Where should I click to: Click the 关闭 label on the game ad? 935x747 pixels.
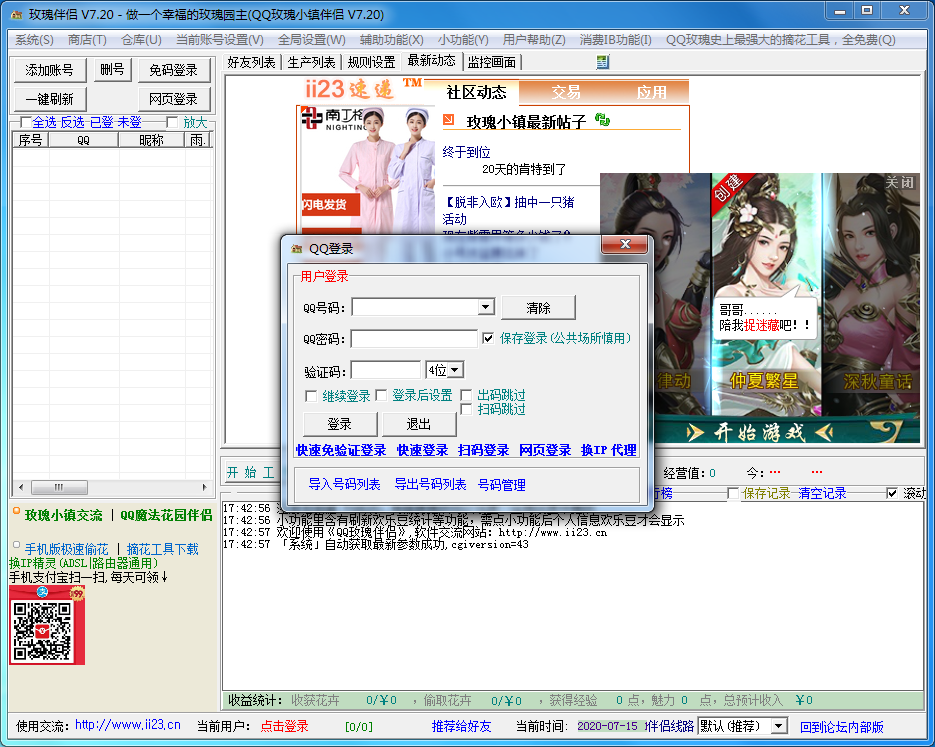899,182
